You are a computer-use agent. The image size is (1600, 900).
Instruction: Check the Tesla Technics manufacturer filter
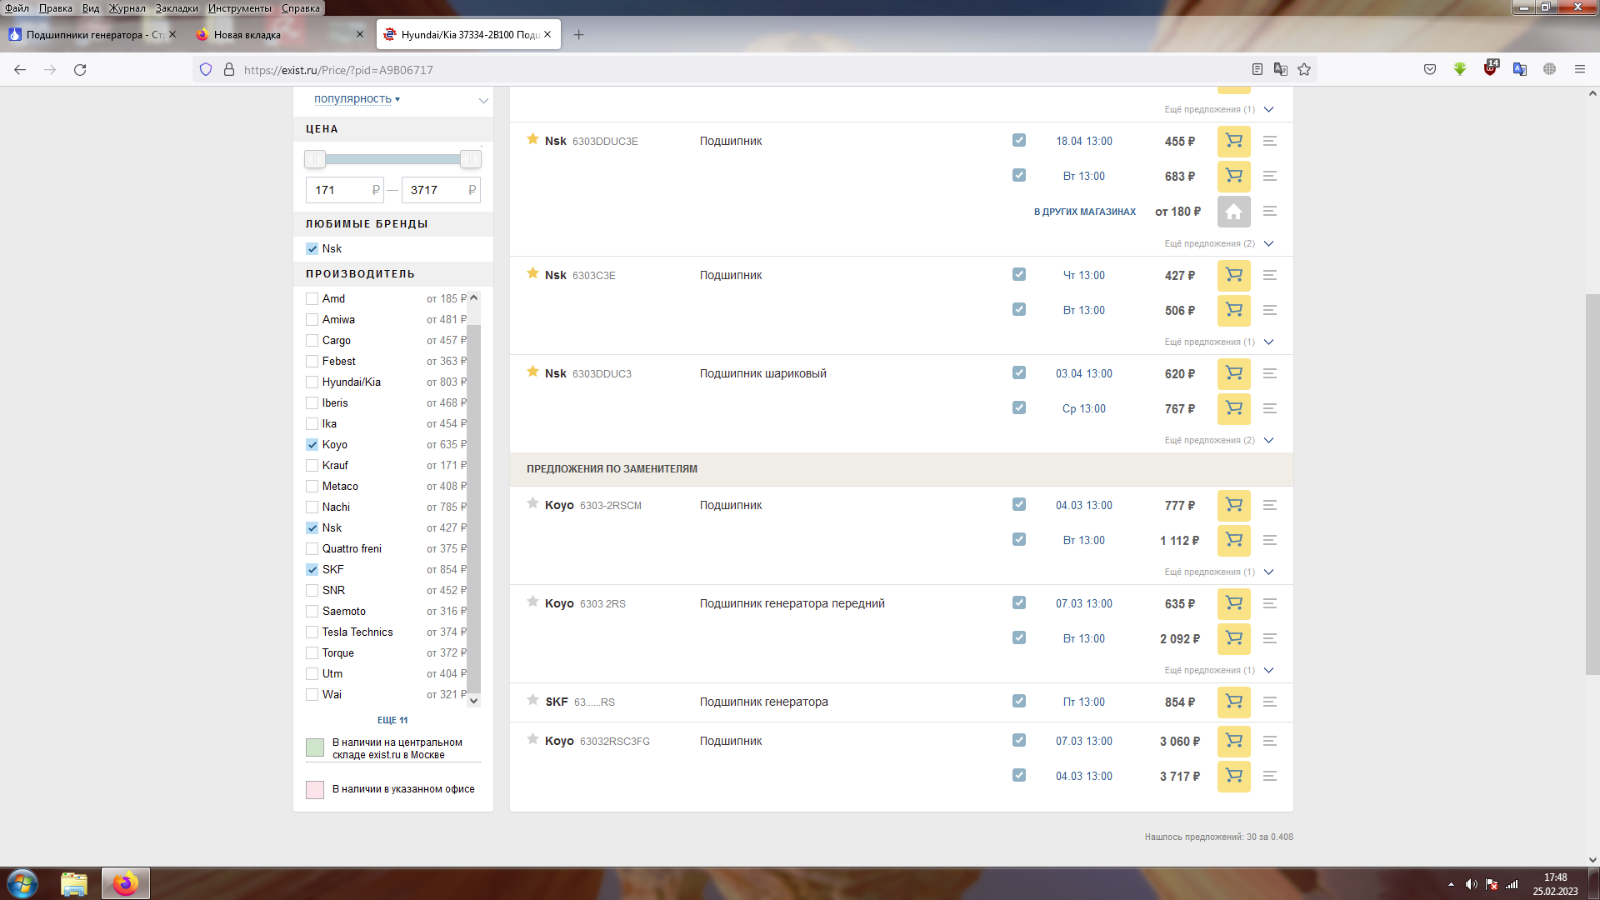click(x=312, y=632)
